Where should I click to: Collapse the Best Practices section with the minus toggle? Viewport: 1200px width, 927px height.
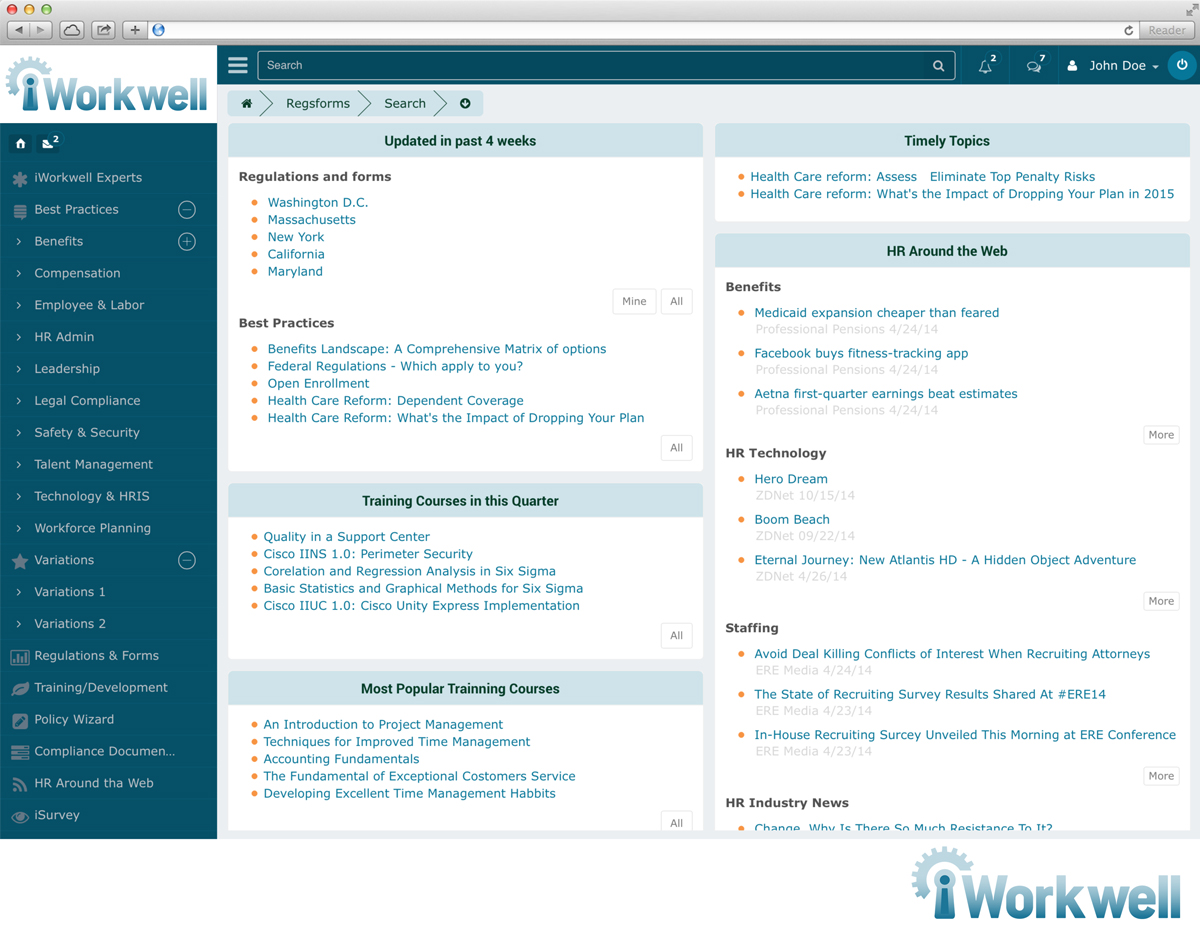point(186,210)
